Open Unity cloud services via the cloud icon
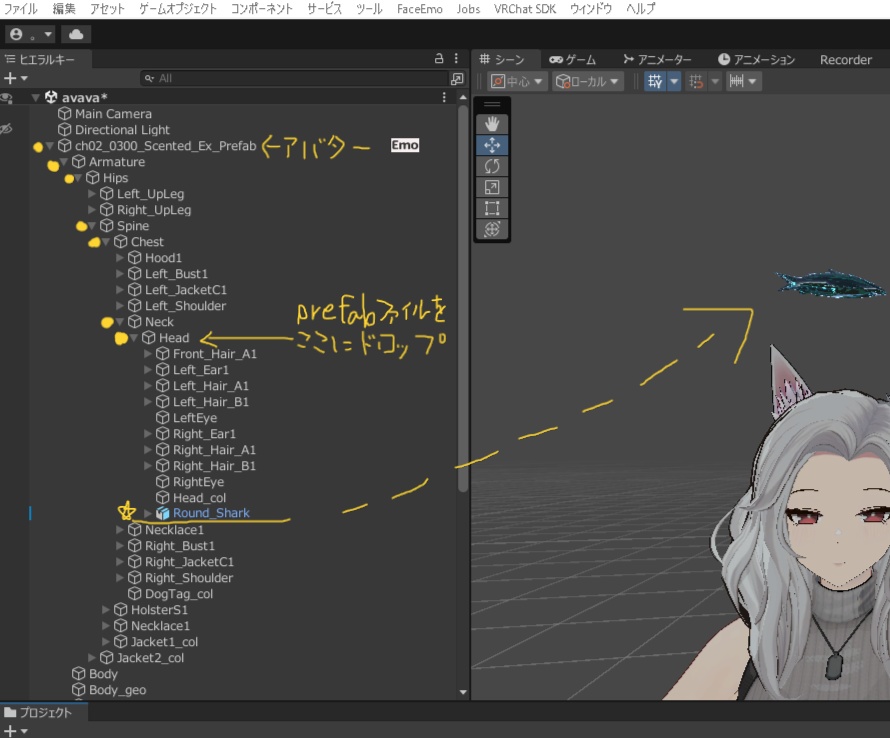 click(x=77, y=33)
